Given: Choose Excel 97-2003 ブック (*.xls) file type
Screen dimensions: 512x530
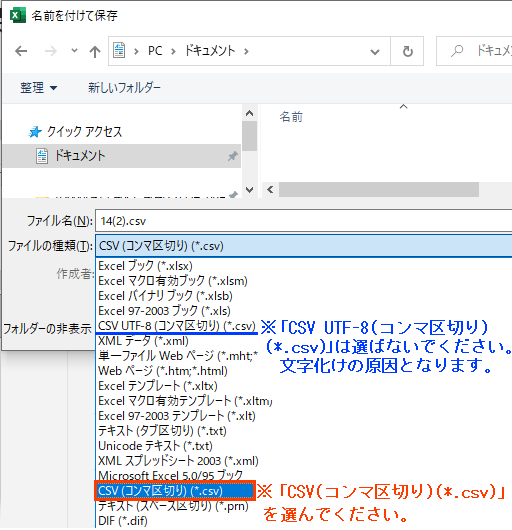Looking at the screenshot, I should (x=164, y=311).
